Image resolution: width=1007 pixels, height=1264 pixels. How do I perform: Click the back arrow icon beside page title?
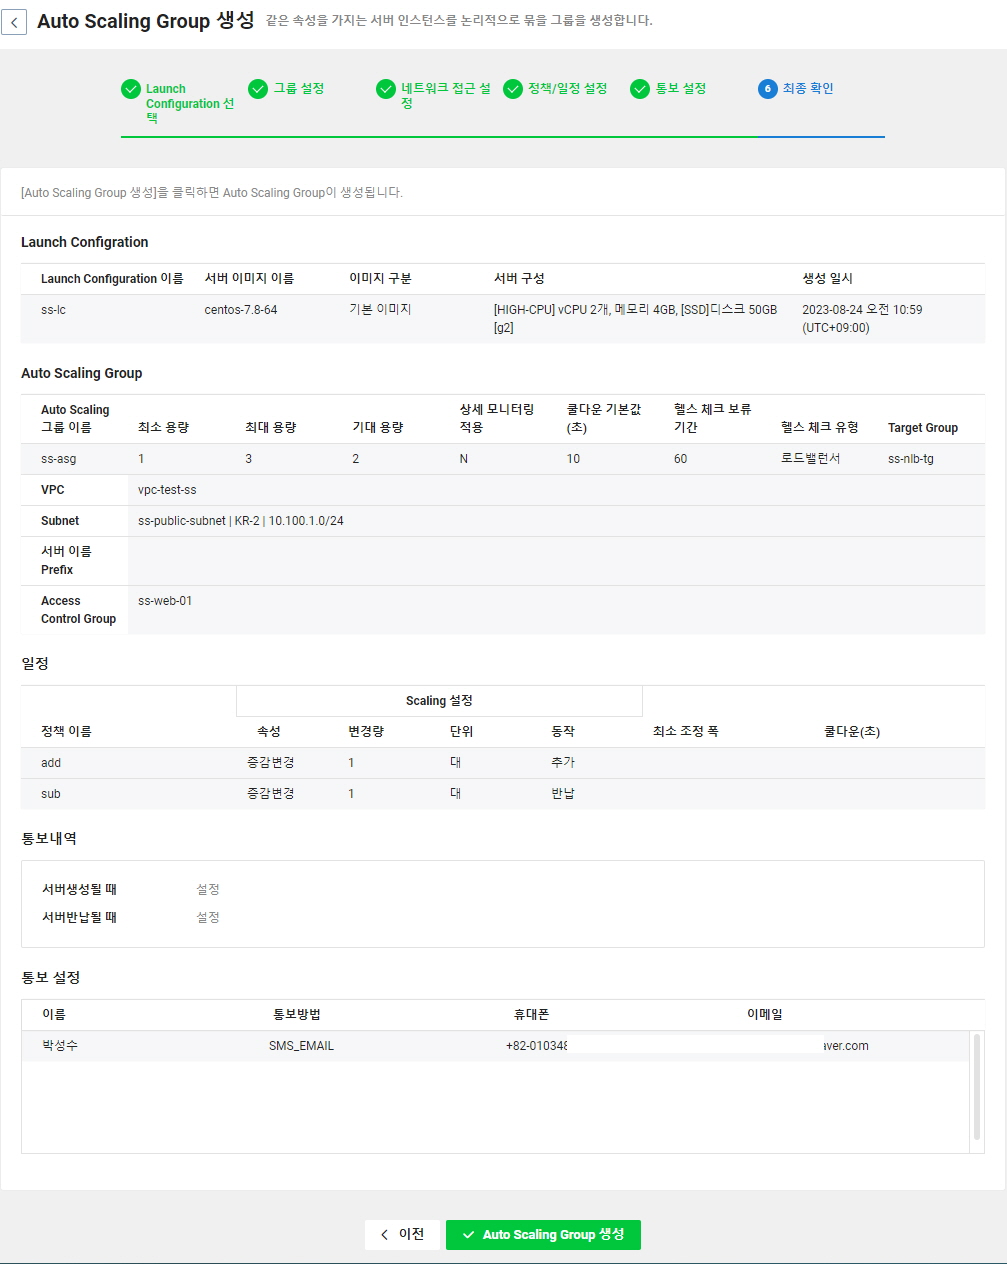pos(14,22)
